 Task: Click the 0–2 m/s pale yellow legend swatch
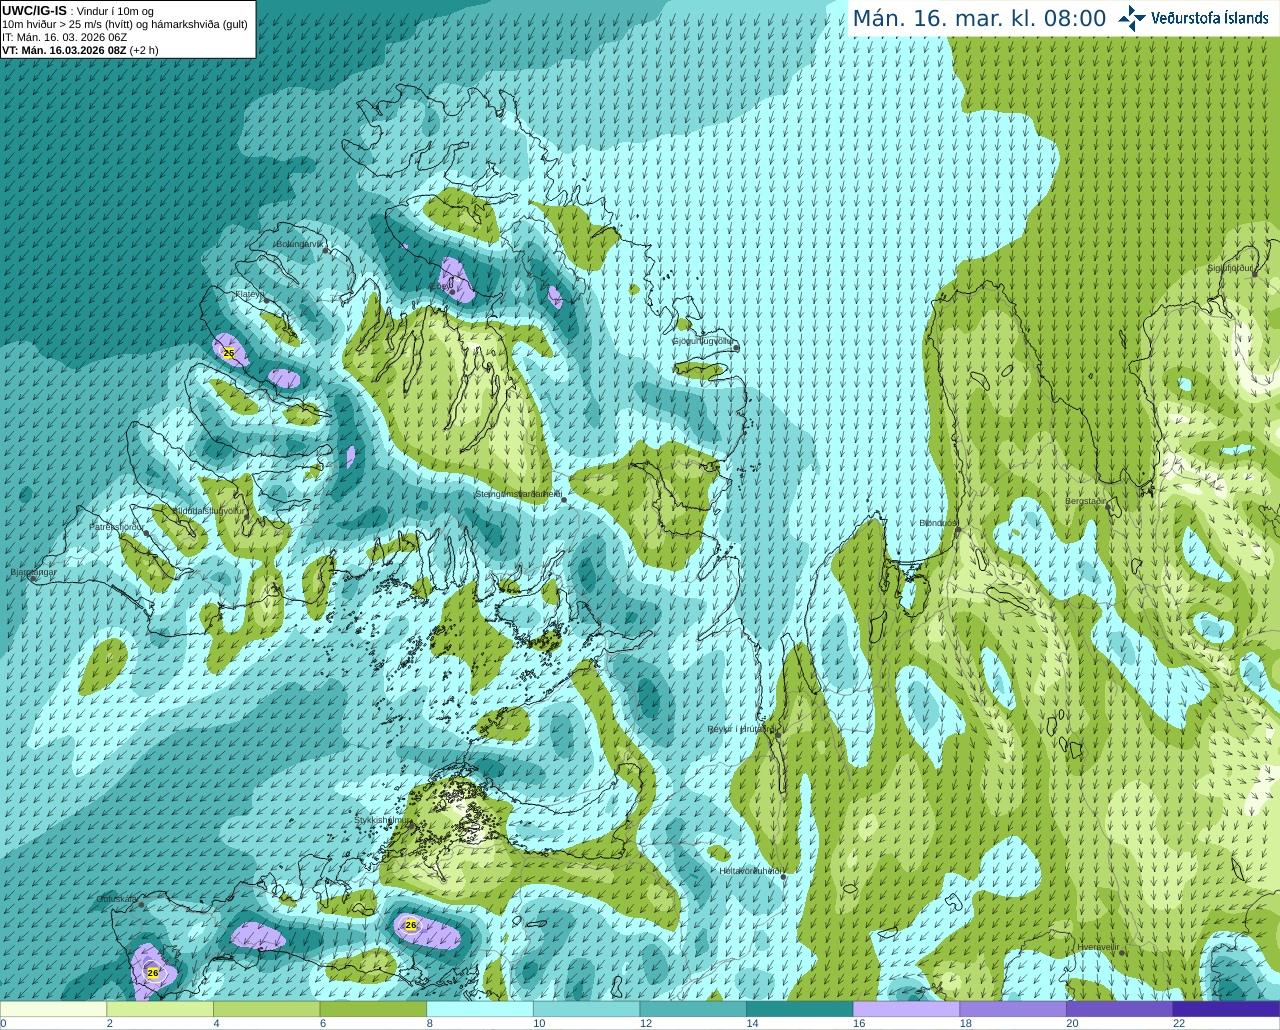(x=53, y=1009)
